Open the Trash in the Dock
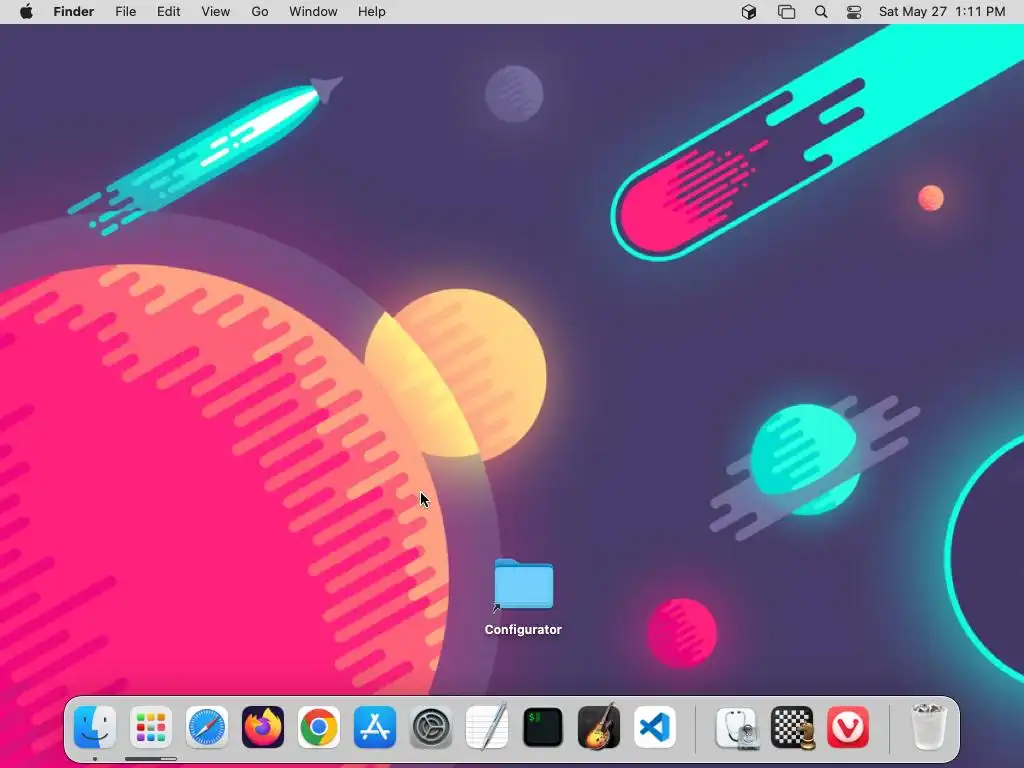This screenshot has width=1024, height=768. pos(928,727)
